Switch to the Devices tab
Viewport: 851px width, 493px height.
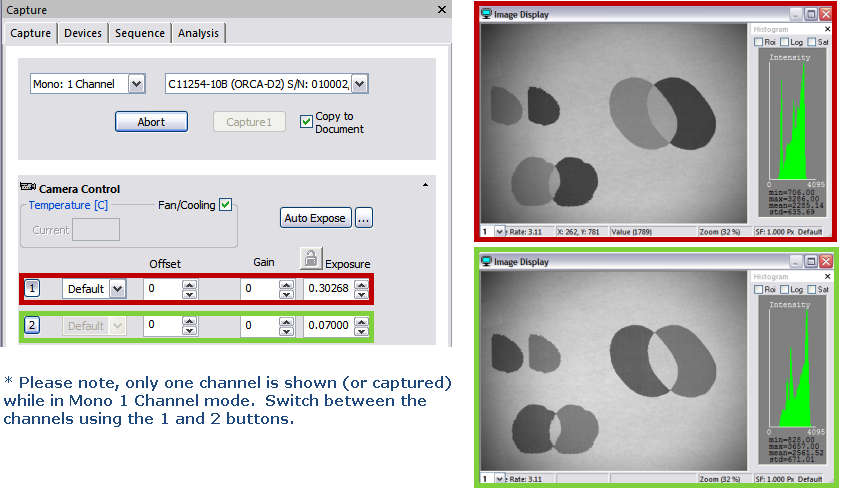[82, 33]
